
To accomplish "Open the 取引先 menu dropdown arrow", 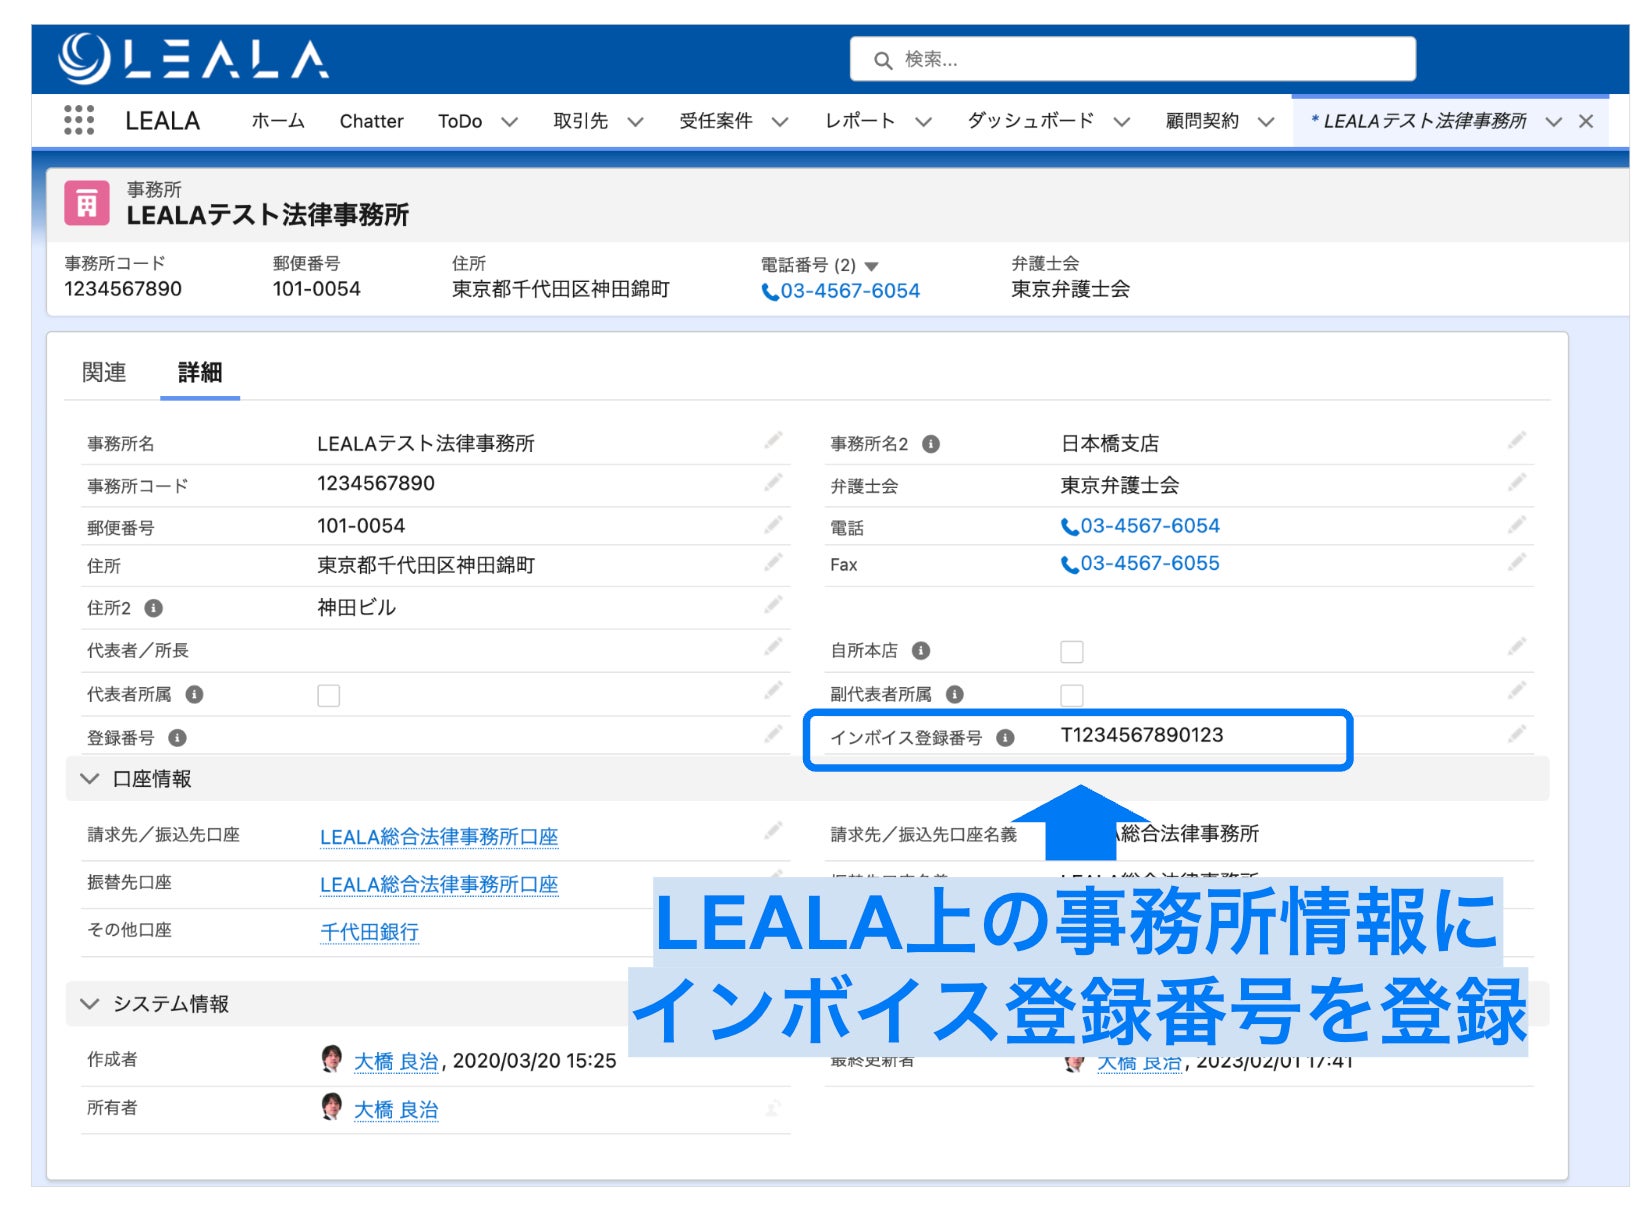I will [635, 122].
